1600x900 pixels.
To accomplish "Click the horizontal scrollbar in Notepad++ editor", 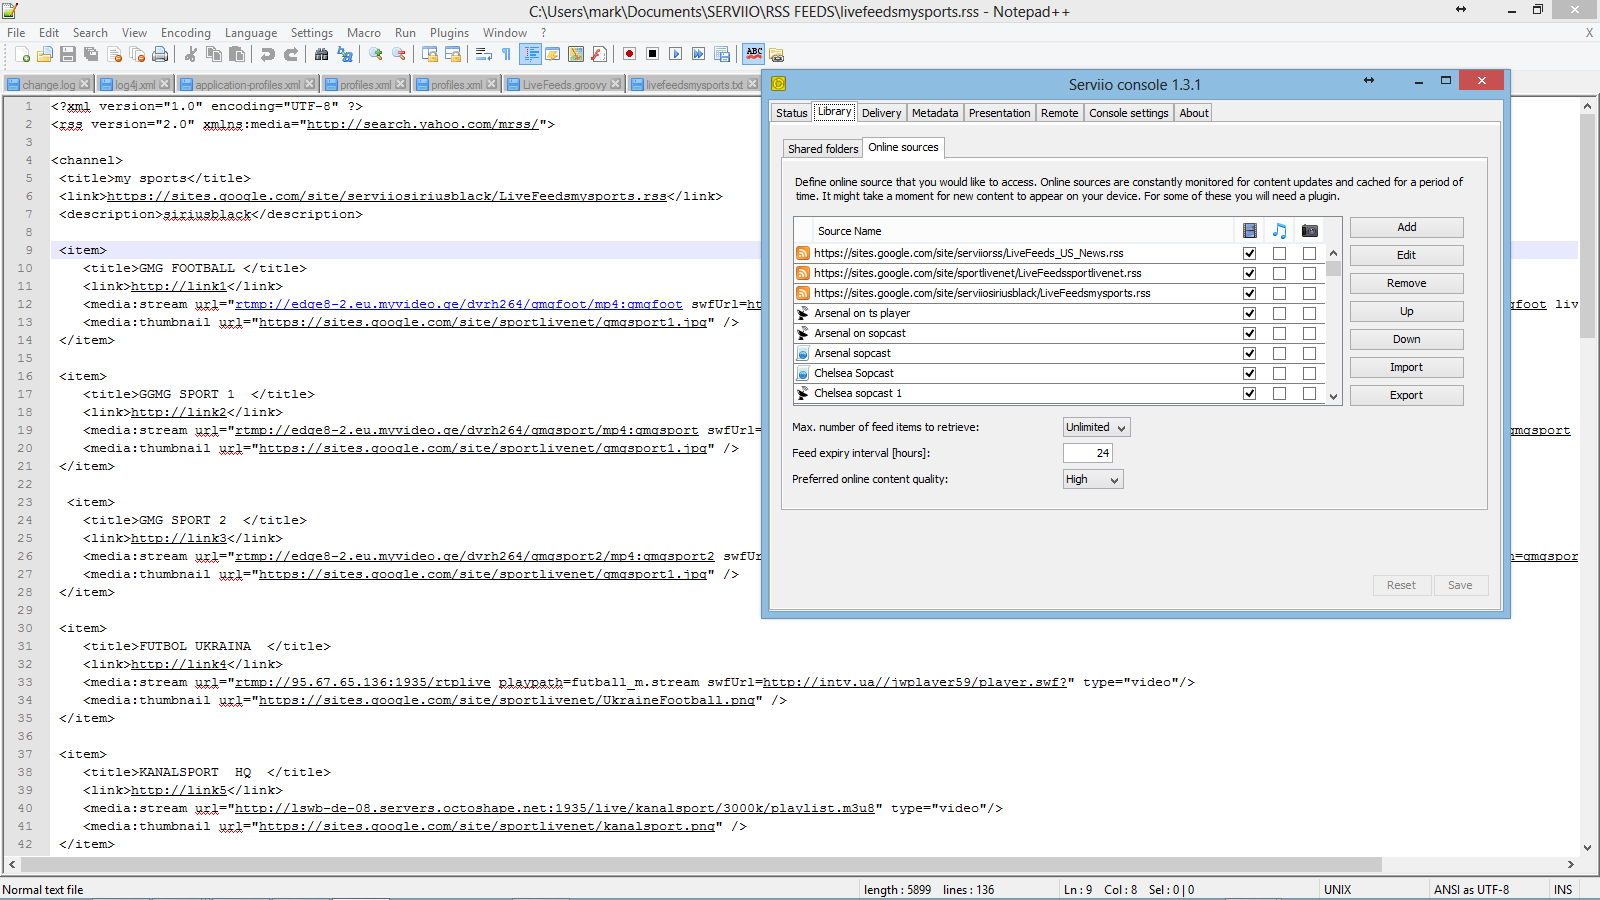I will click(x=702, y=864).
